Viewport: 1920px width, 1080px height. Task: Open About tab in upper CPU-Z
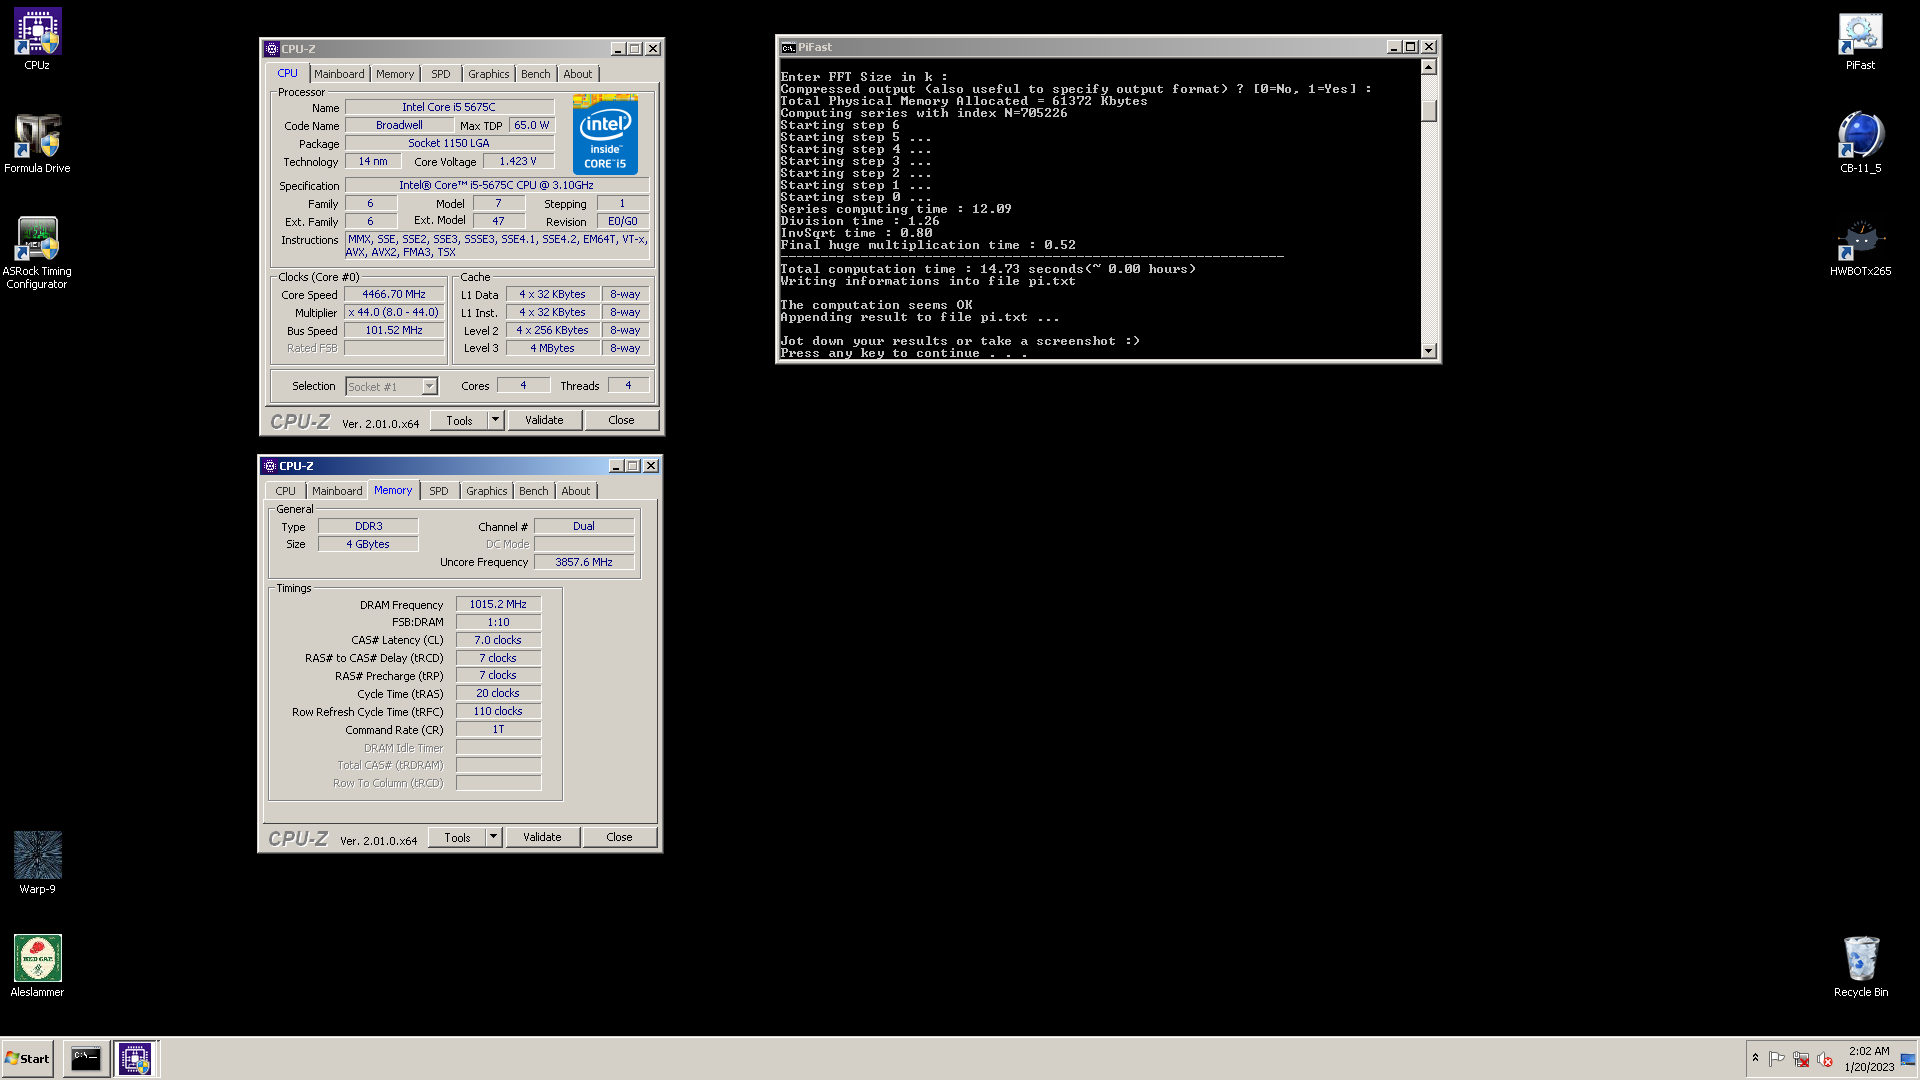578,74
